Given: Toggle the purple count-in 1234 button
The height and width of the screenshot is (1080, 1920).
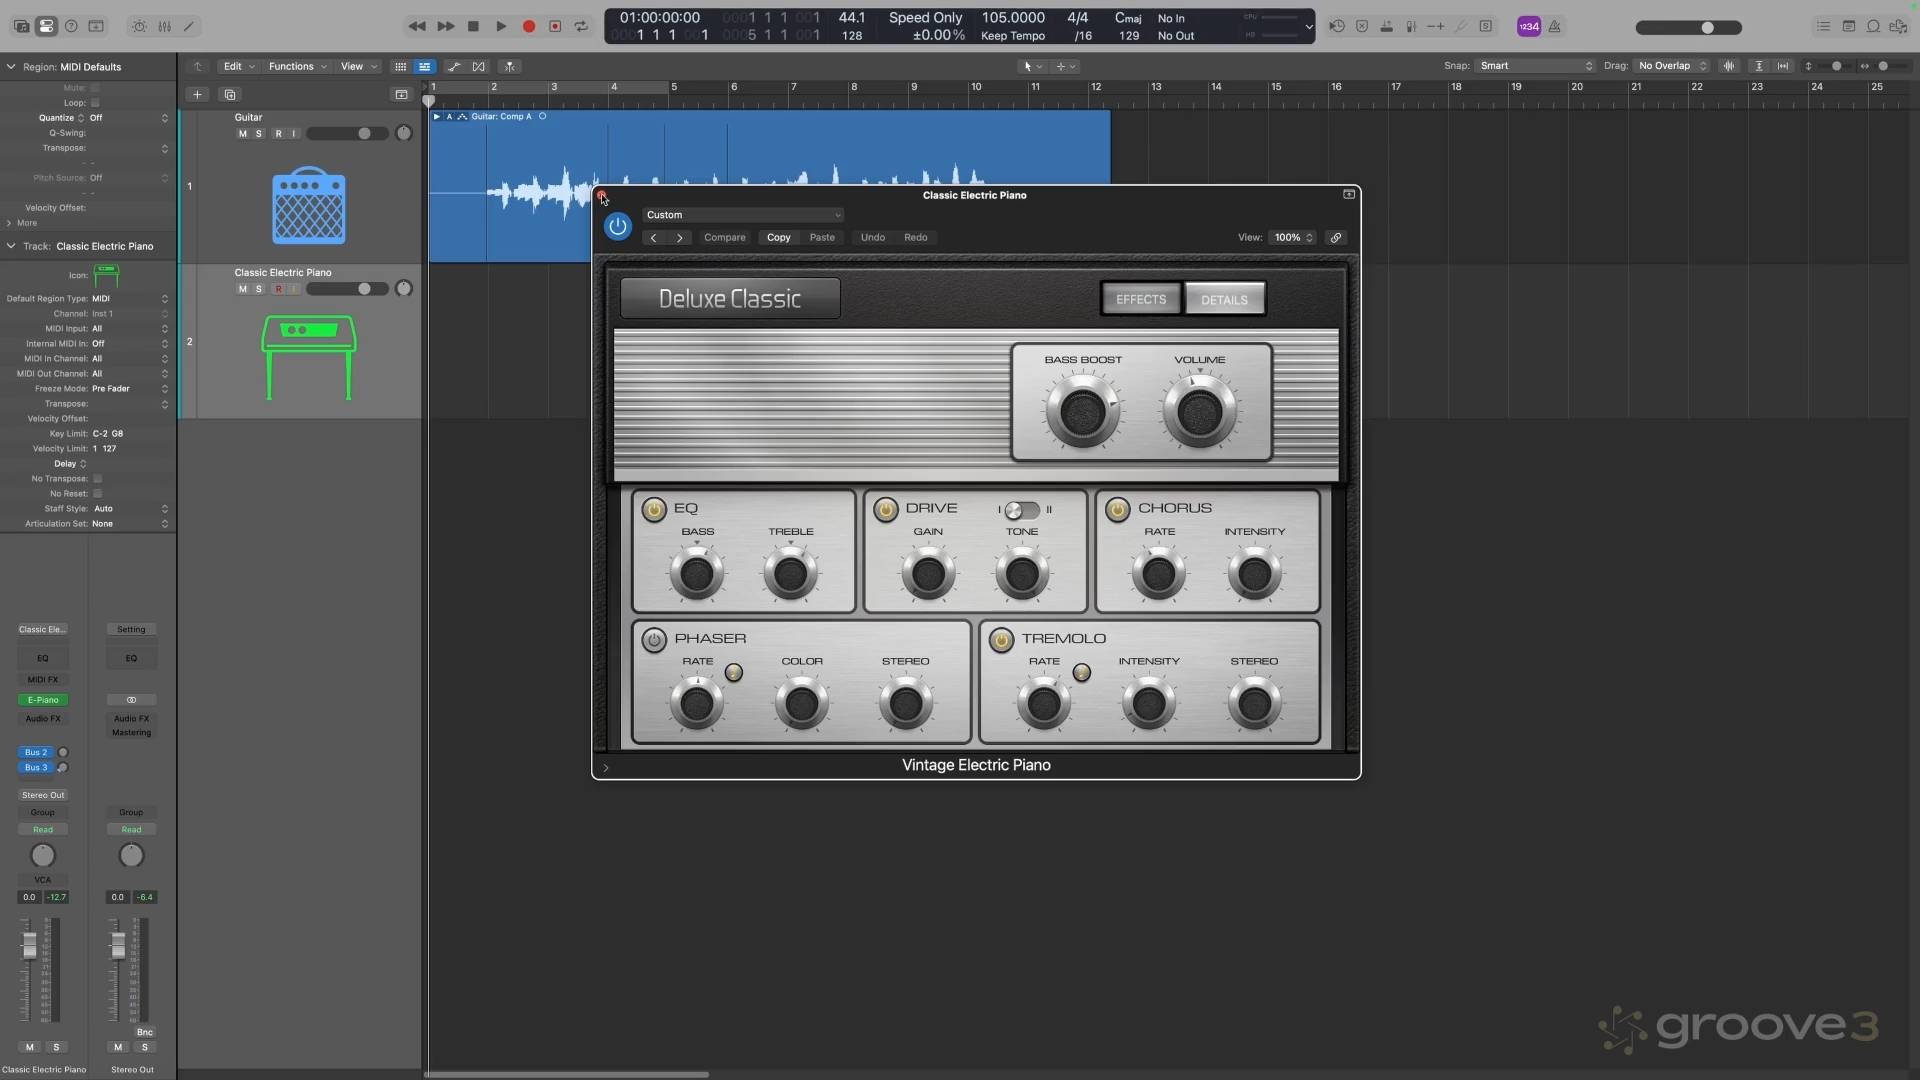Looking at the screenshot, I should tap(1528, 26).
